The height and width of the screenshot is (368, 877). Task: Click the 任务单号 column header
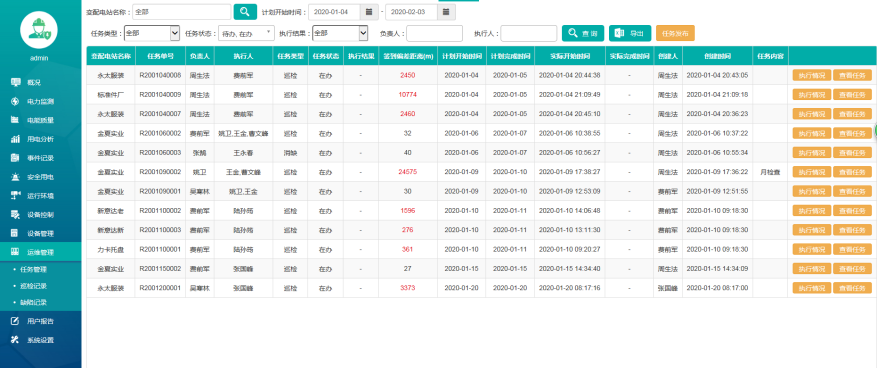pos(160,56)
